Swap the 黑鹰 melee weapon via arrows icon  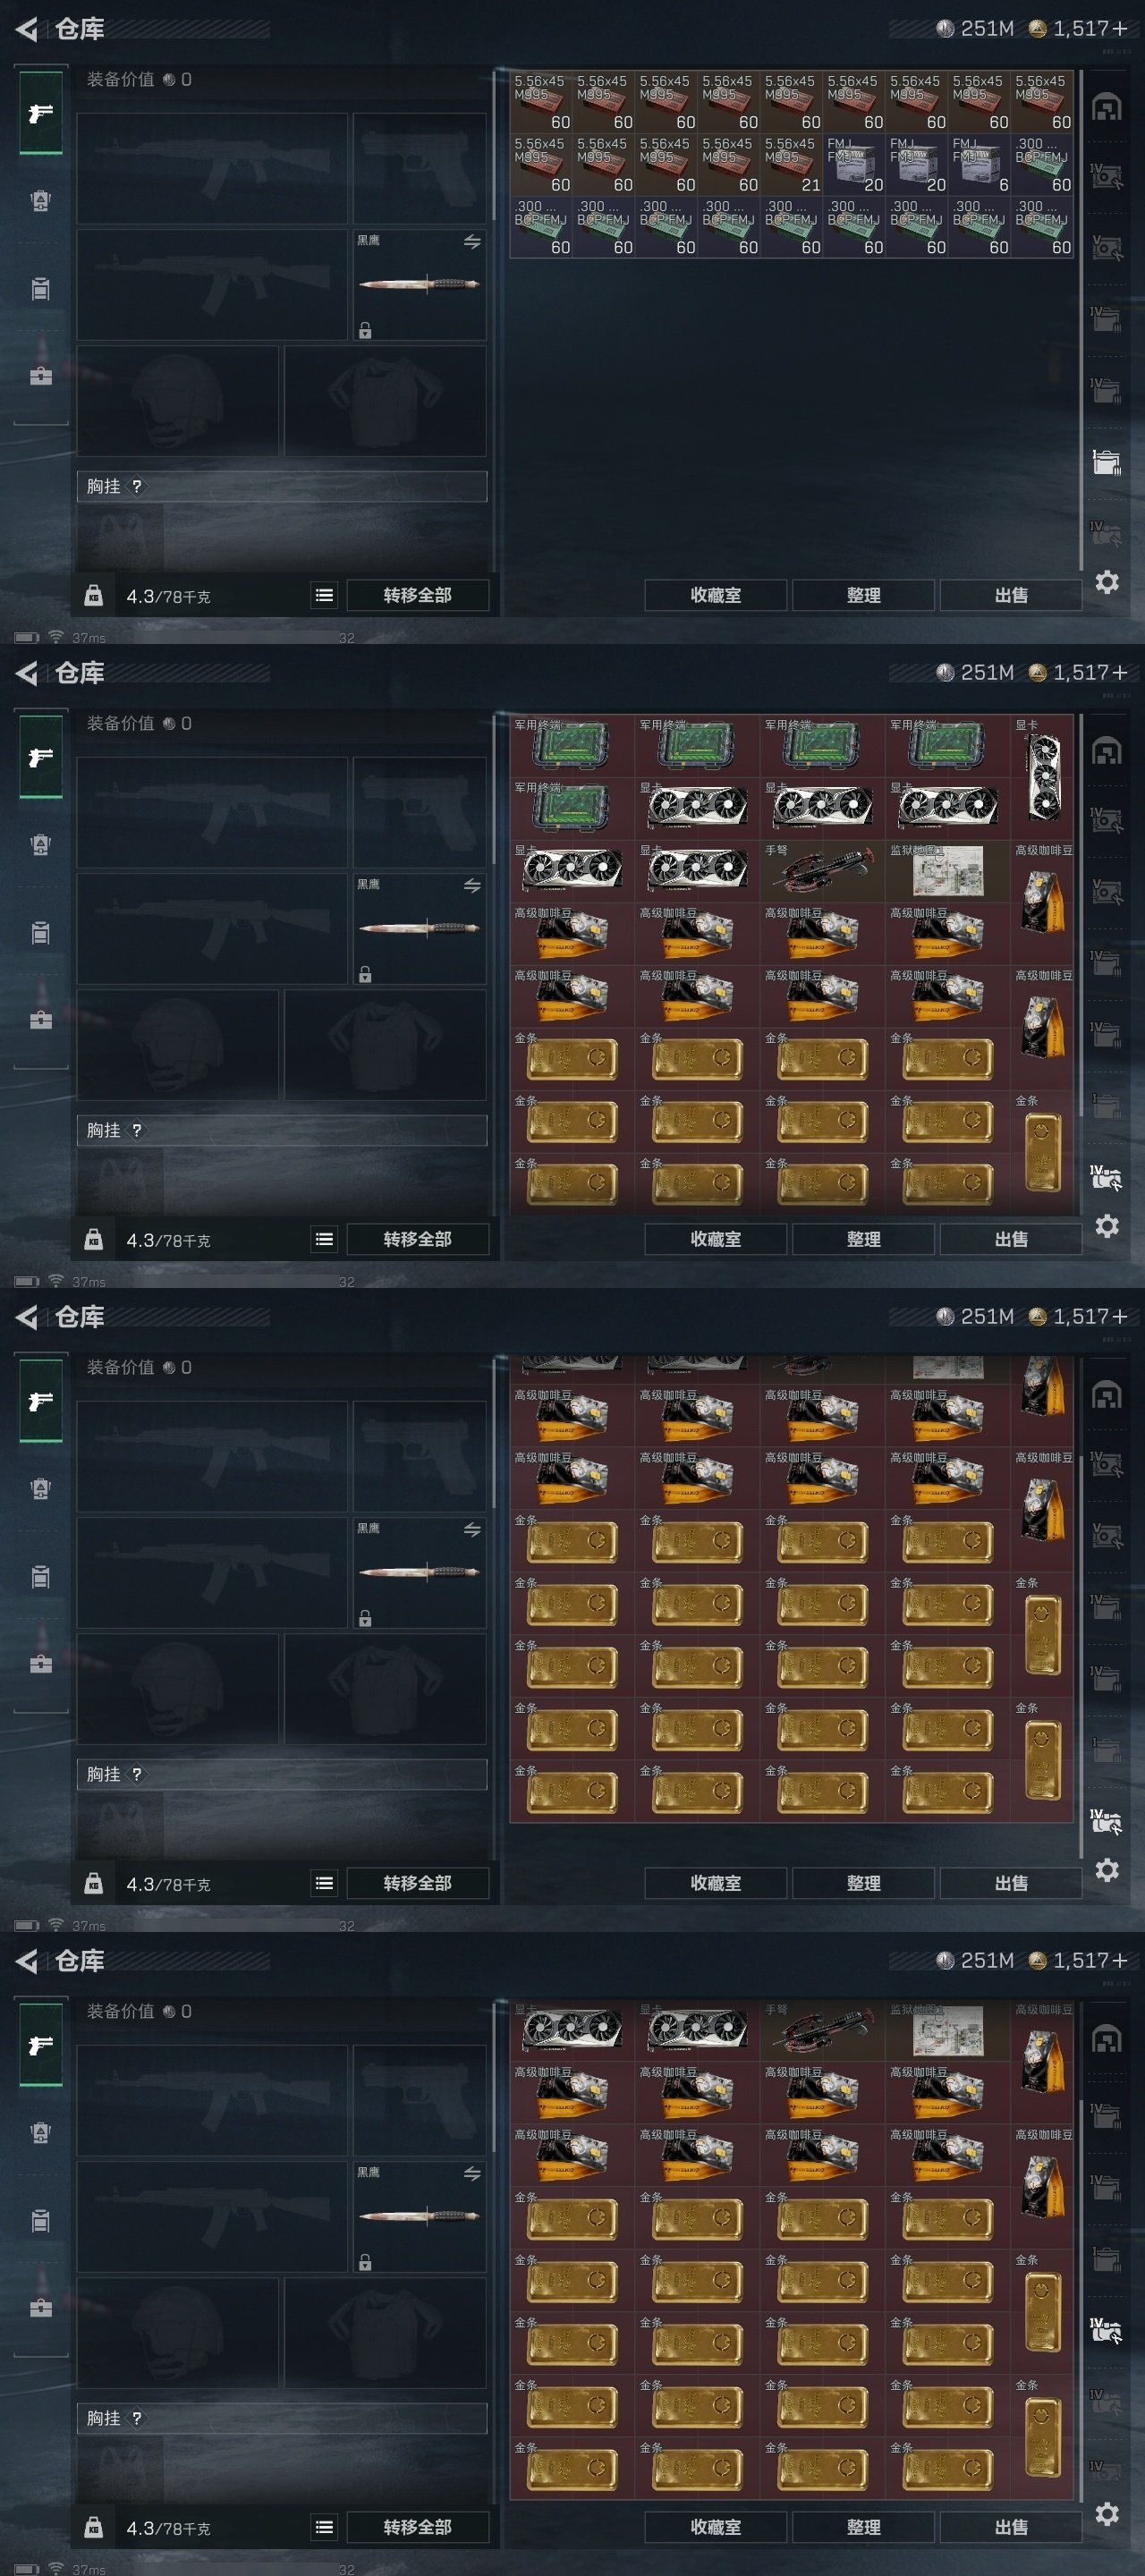[x=472, y=242]
